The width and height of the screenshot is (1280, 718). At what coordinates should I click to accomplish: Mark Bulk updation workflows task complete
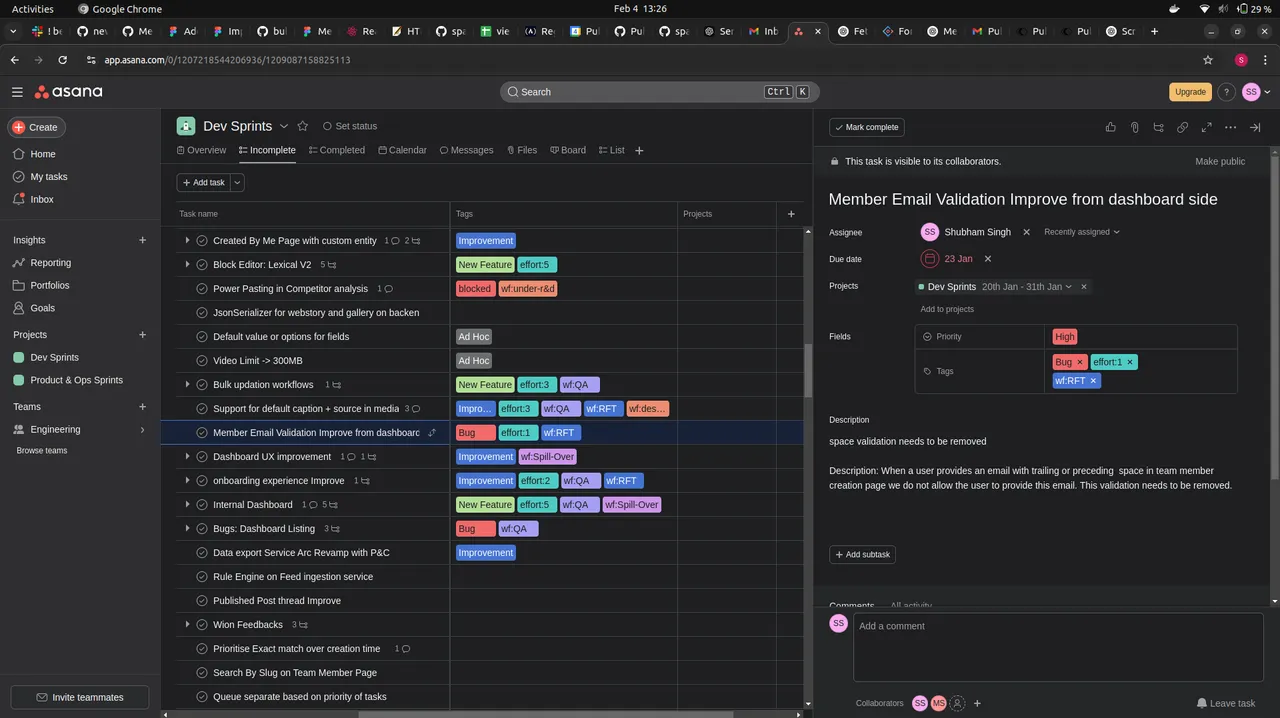click(x=202, y=385)
